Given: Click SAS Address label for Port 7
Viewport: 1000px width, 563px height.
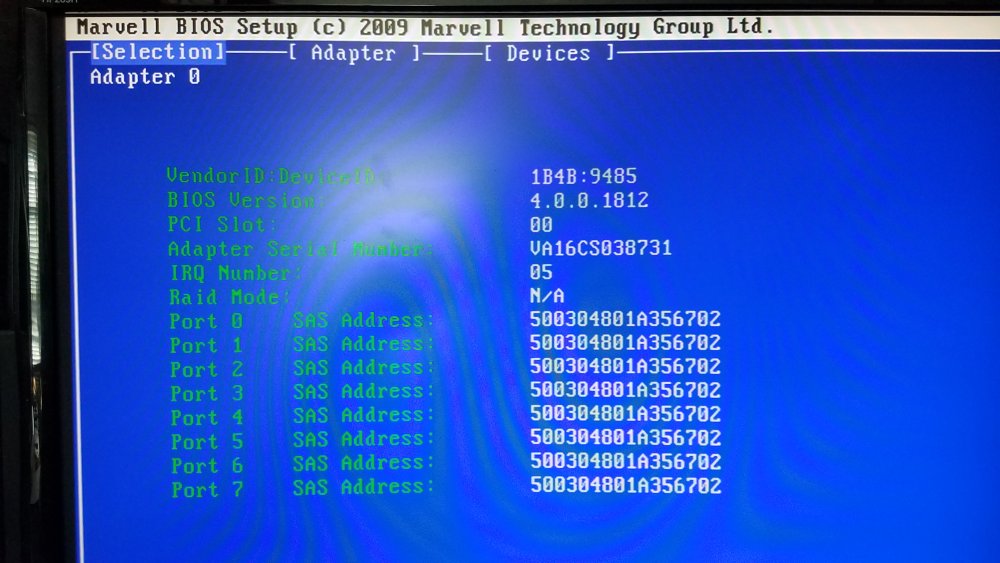Looking at the screenshot, I should pos(364,487).
